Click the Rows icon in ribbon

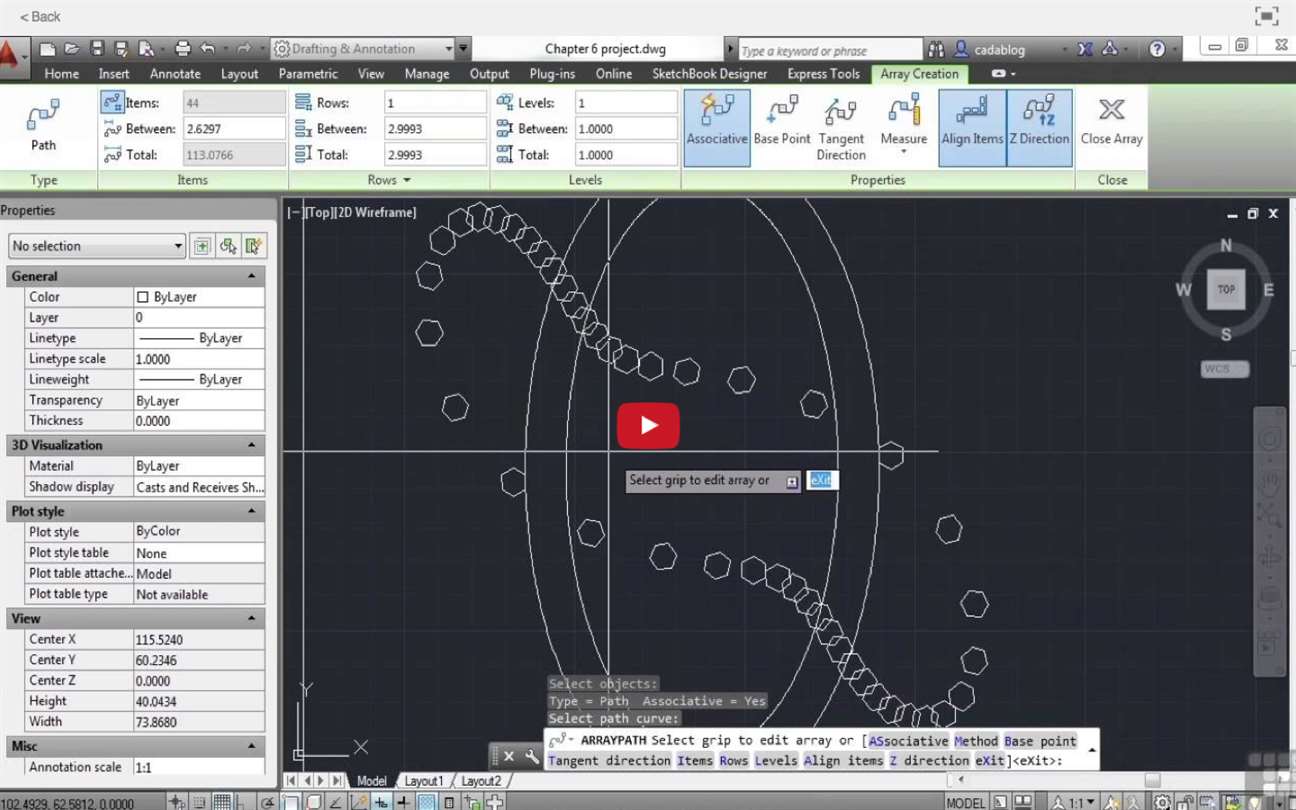303,102
